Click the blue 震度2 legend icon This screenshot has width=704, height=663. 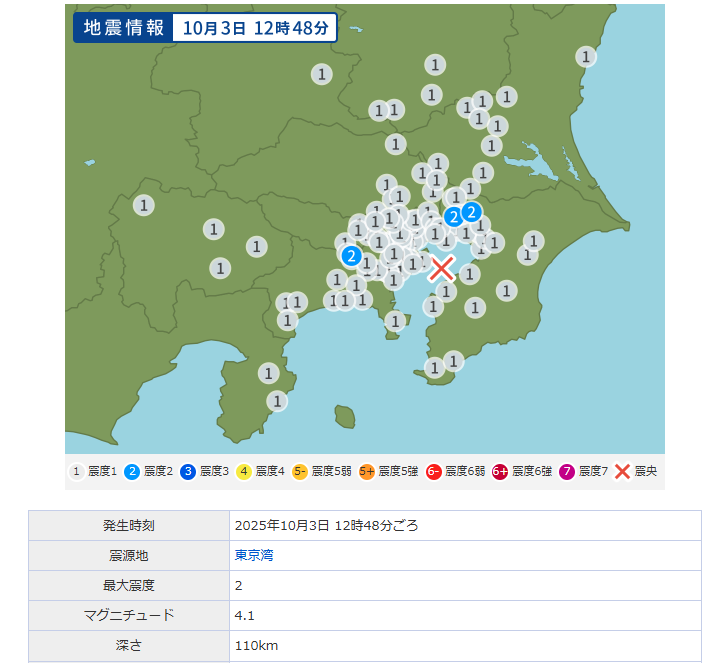point(132,471)
